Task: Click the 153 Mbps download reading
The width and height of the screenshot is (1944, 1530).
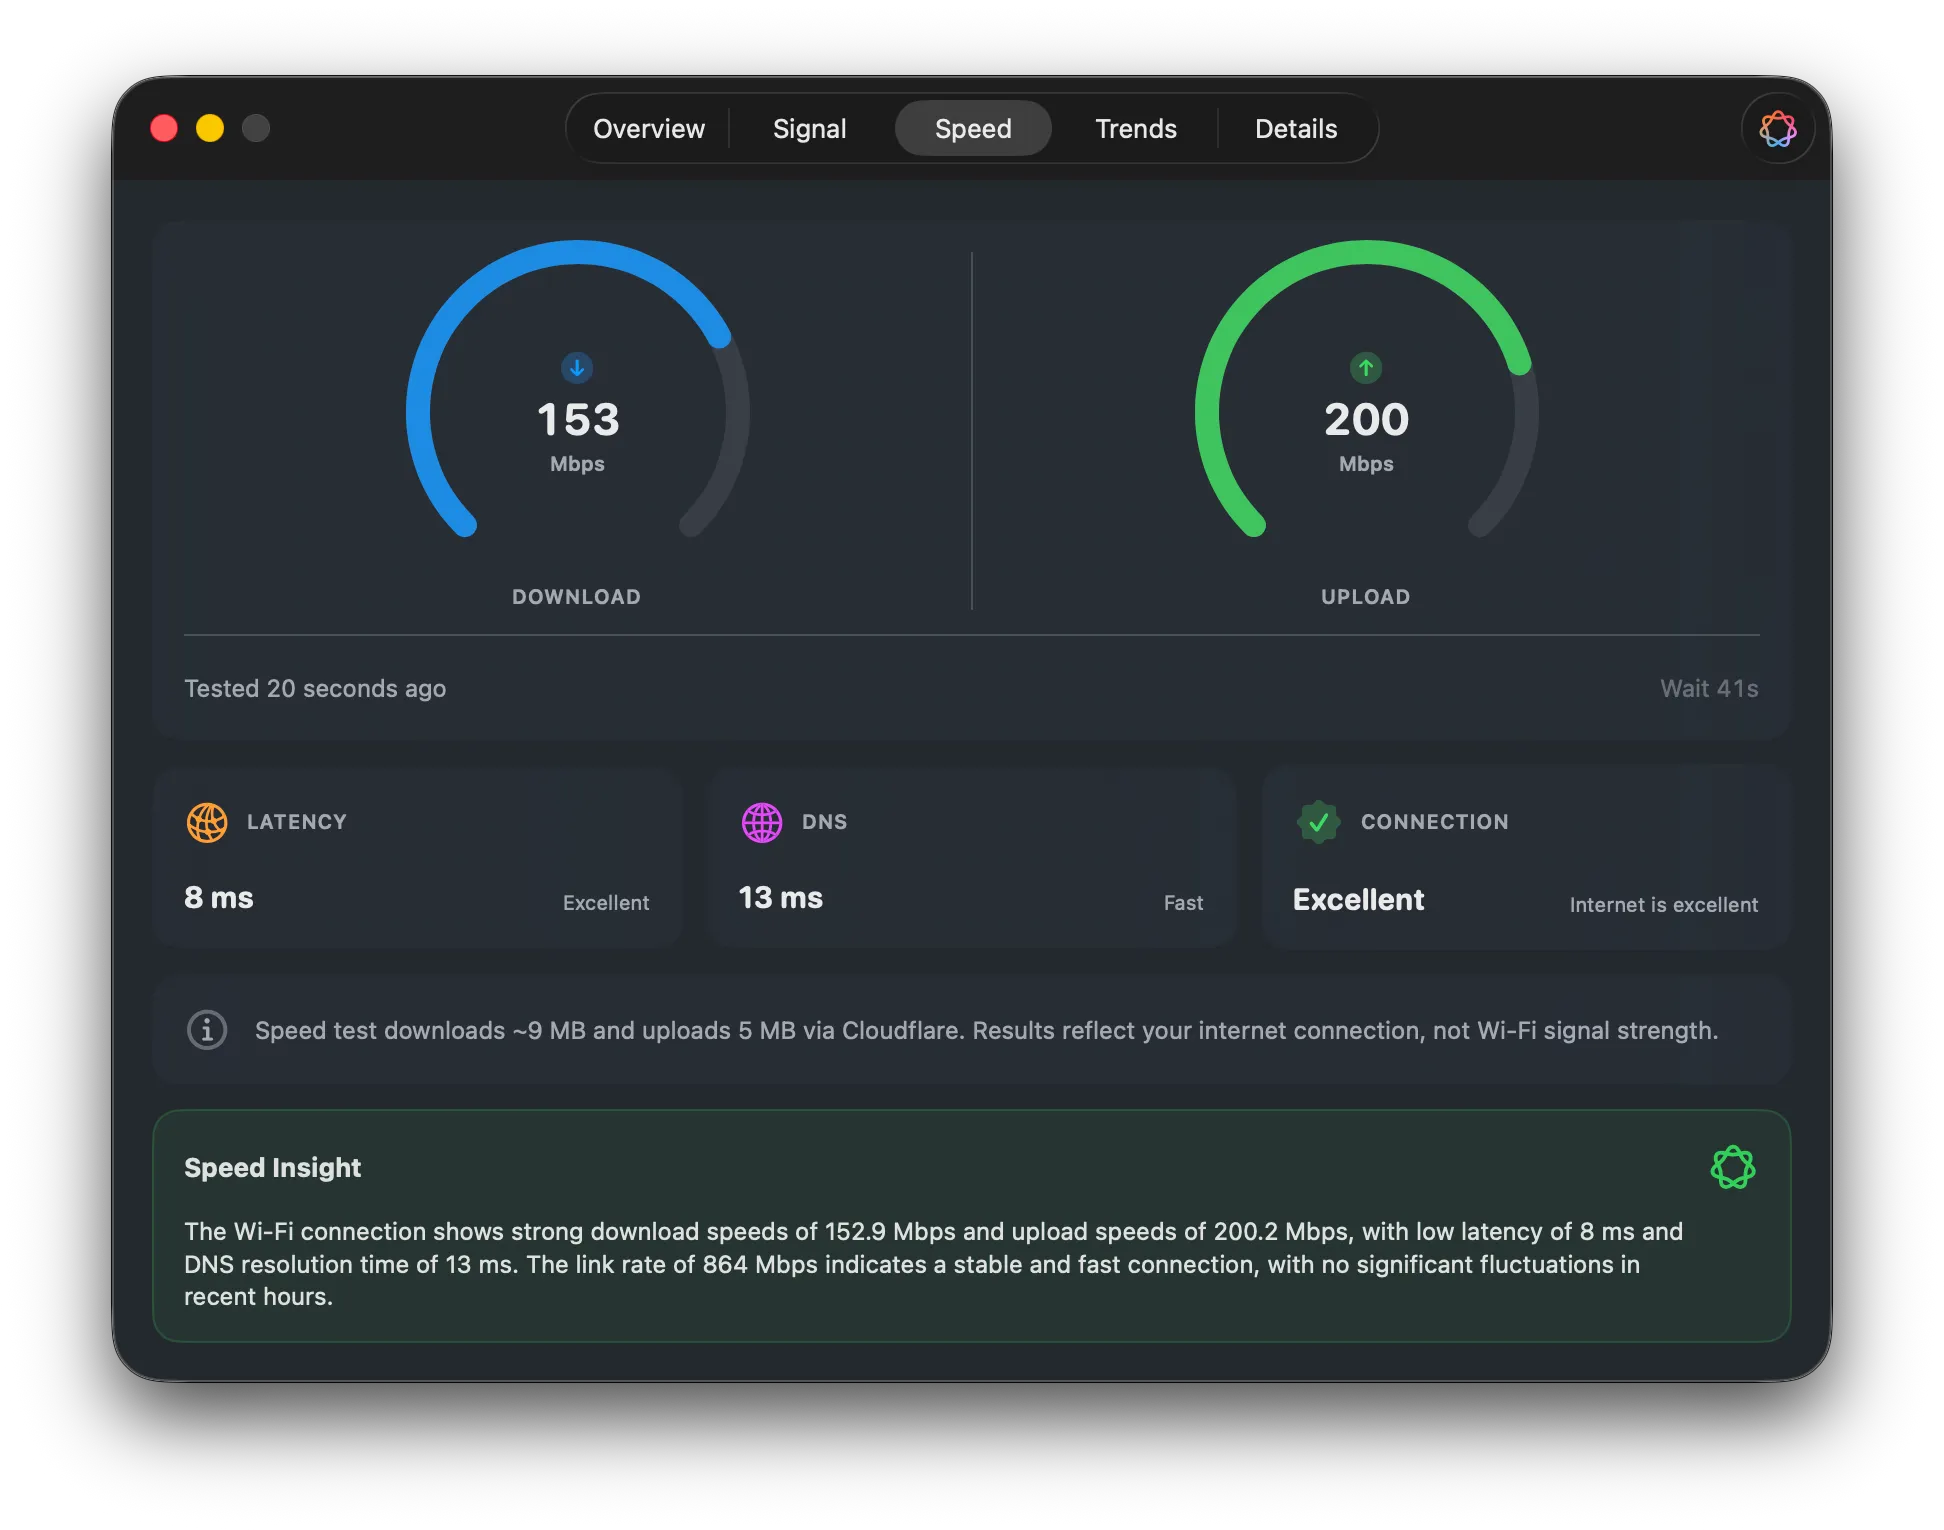Action: [577, 421]
